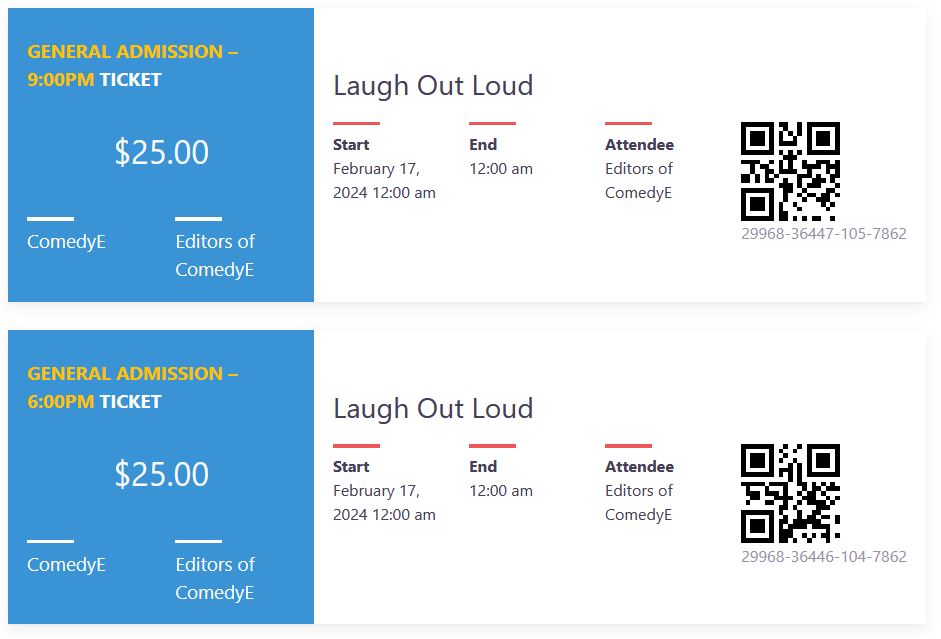Click Editors of ComedyE in the 9:00PM blue panel
941x639 pixels.
pyautogui.click(x=215, y=255)
